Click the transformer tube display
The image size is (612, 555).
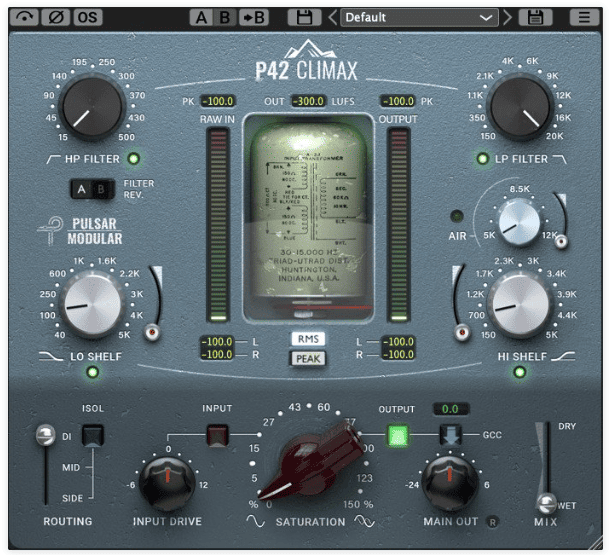[308, 218]
